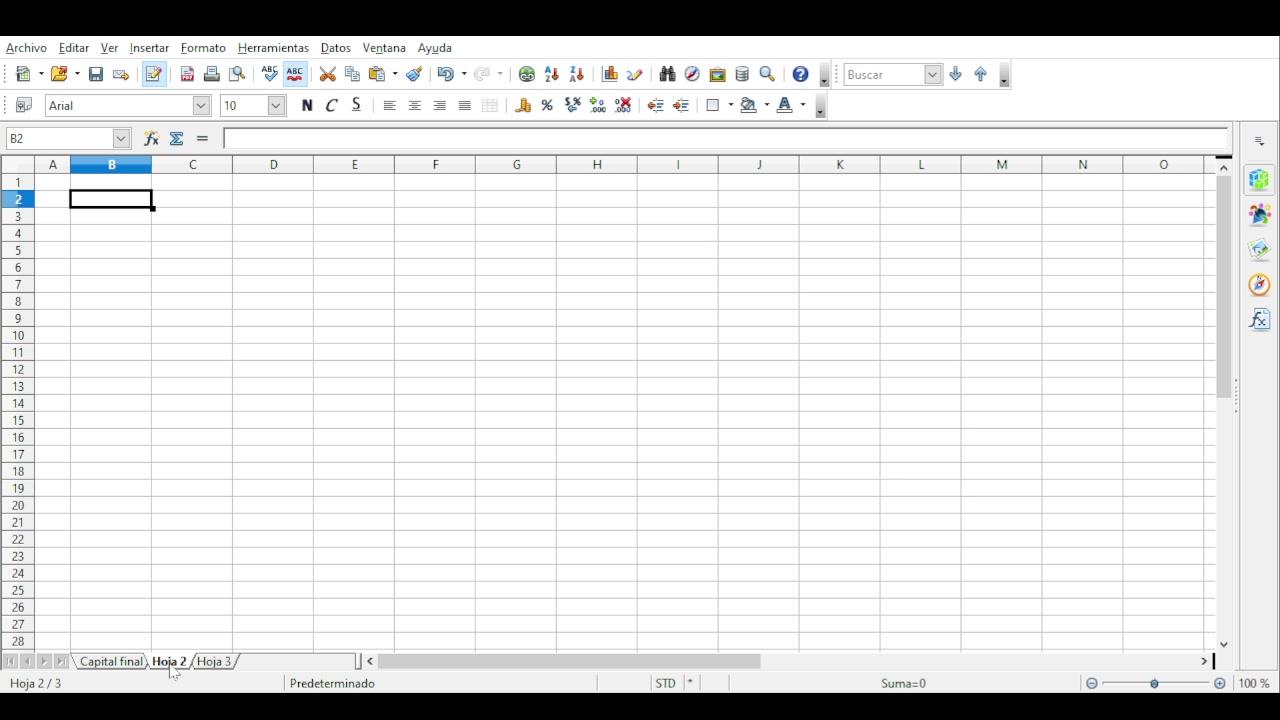Toggle justified alignment
This screenshot has height=720, width=1280.
[x=465, y=105]
